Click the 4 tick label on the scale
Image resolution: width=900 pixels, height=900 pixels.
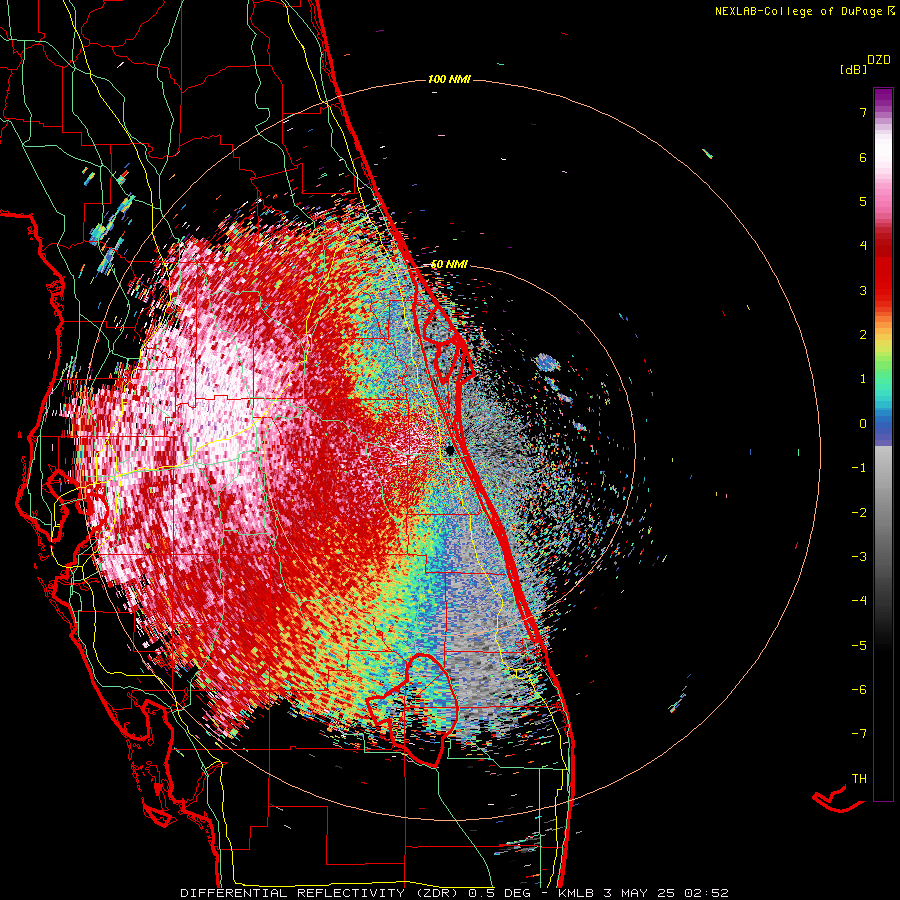pos(863,246)
